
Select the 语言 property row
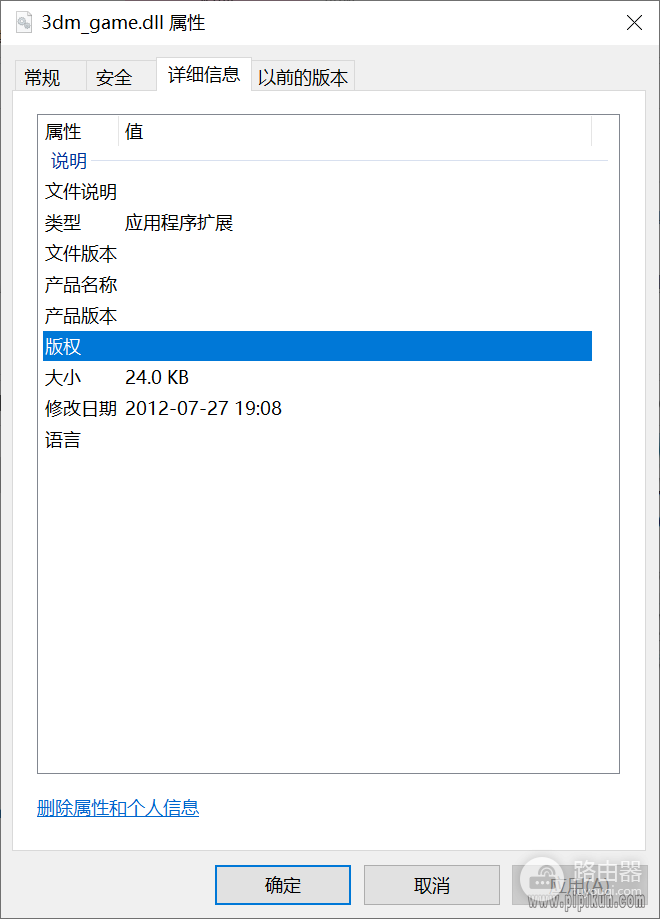point(63,440)
